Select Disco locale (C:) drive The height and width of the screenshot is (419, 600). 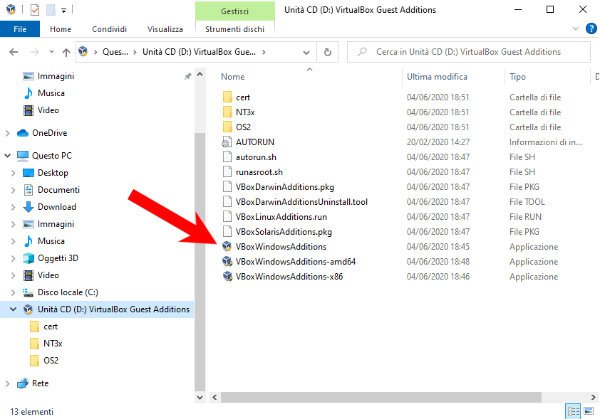(x=68, y=292)
